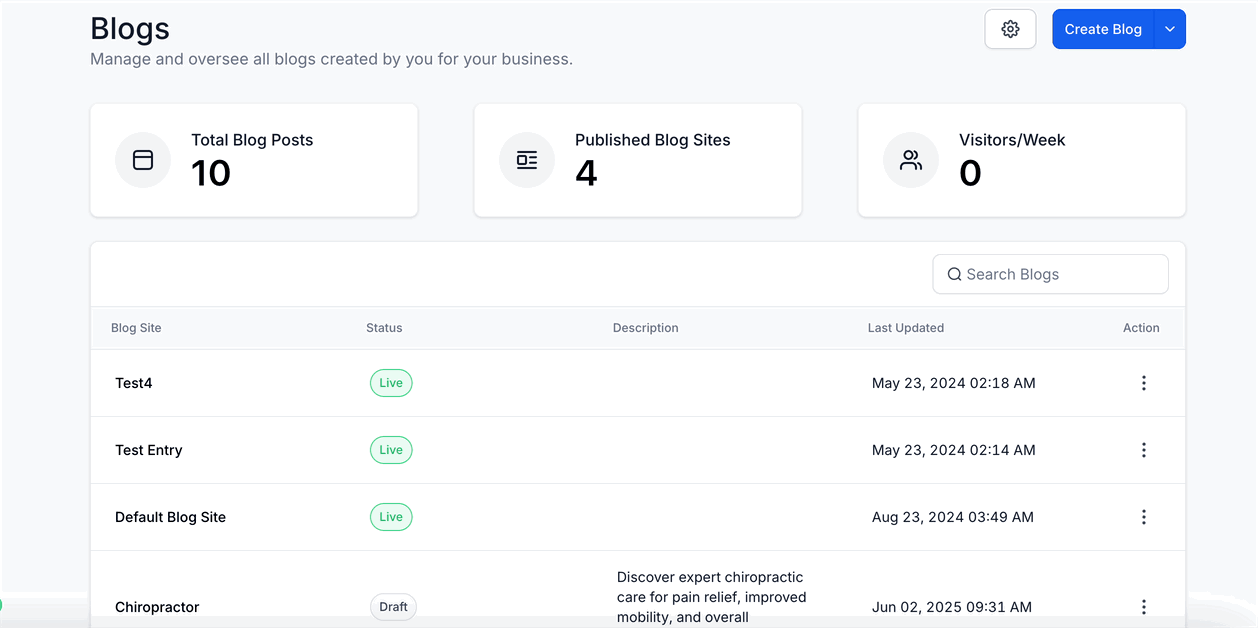Expand the Create Blog dropdown arrow
This screenshot has width=1258, height=628.
pos(1170,29)
